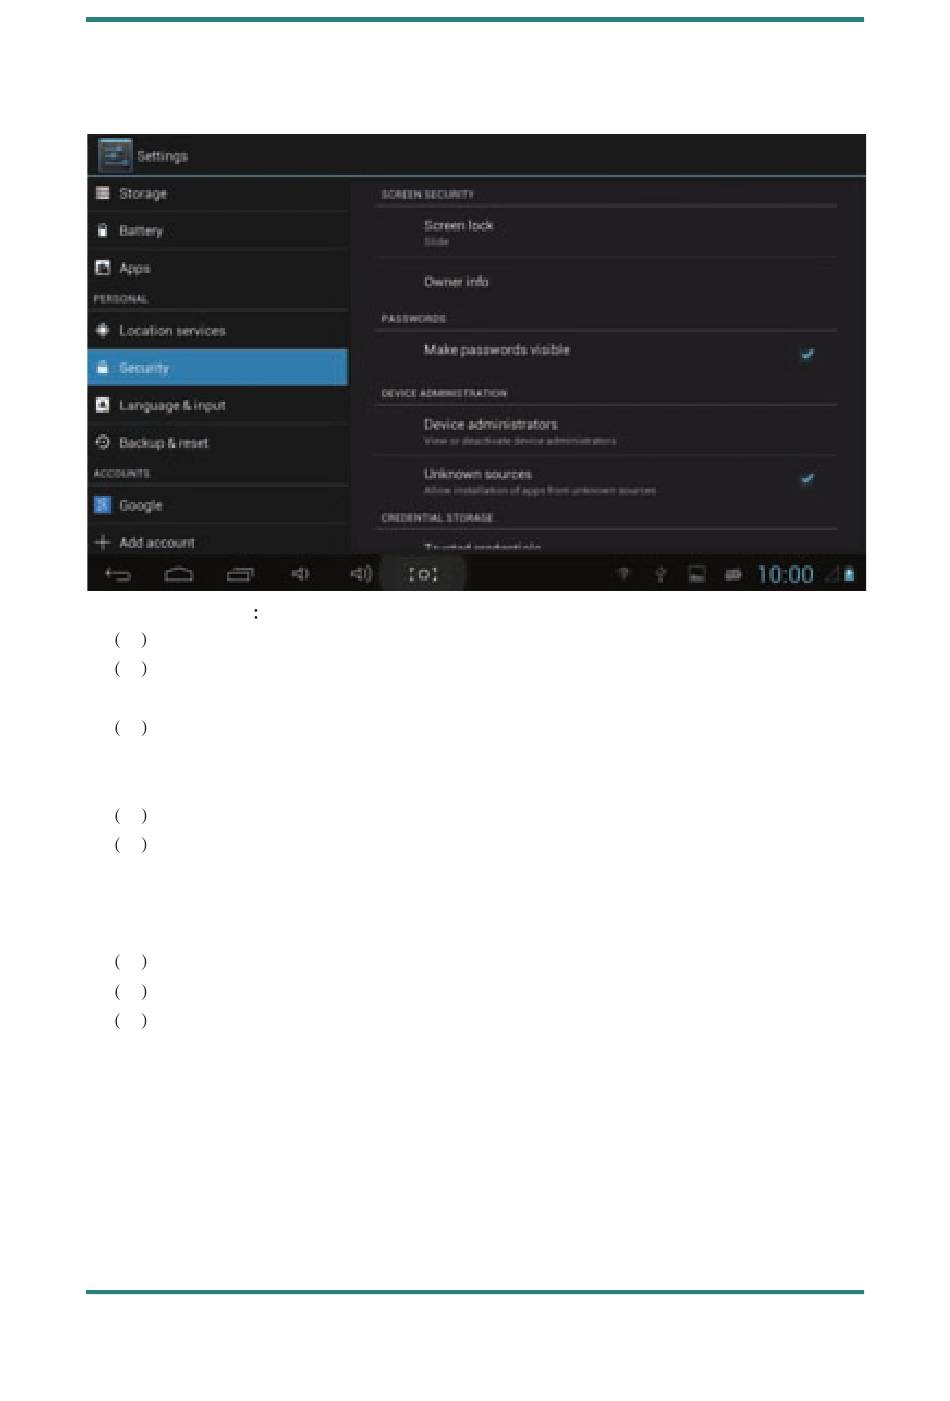Screen dimensions: 950x1401
Task: Tap the Settings app icon in header
Action: coord(115,155)
